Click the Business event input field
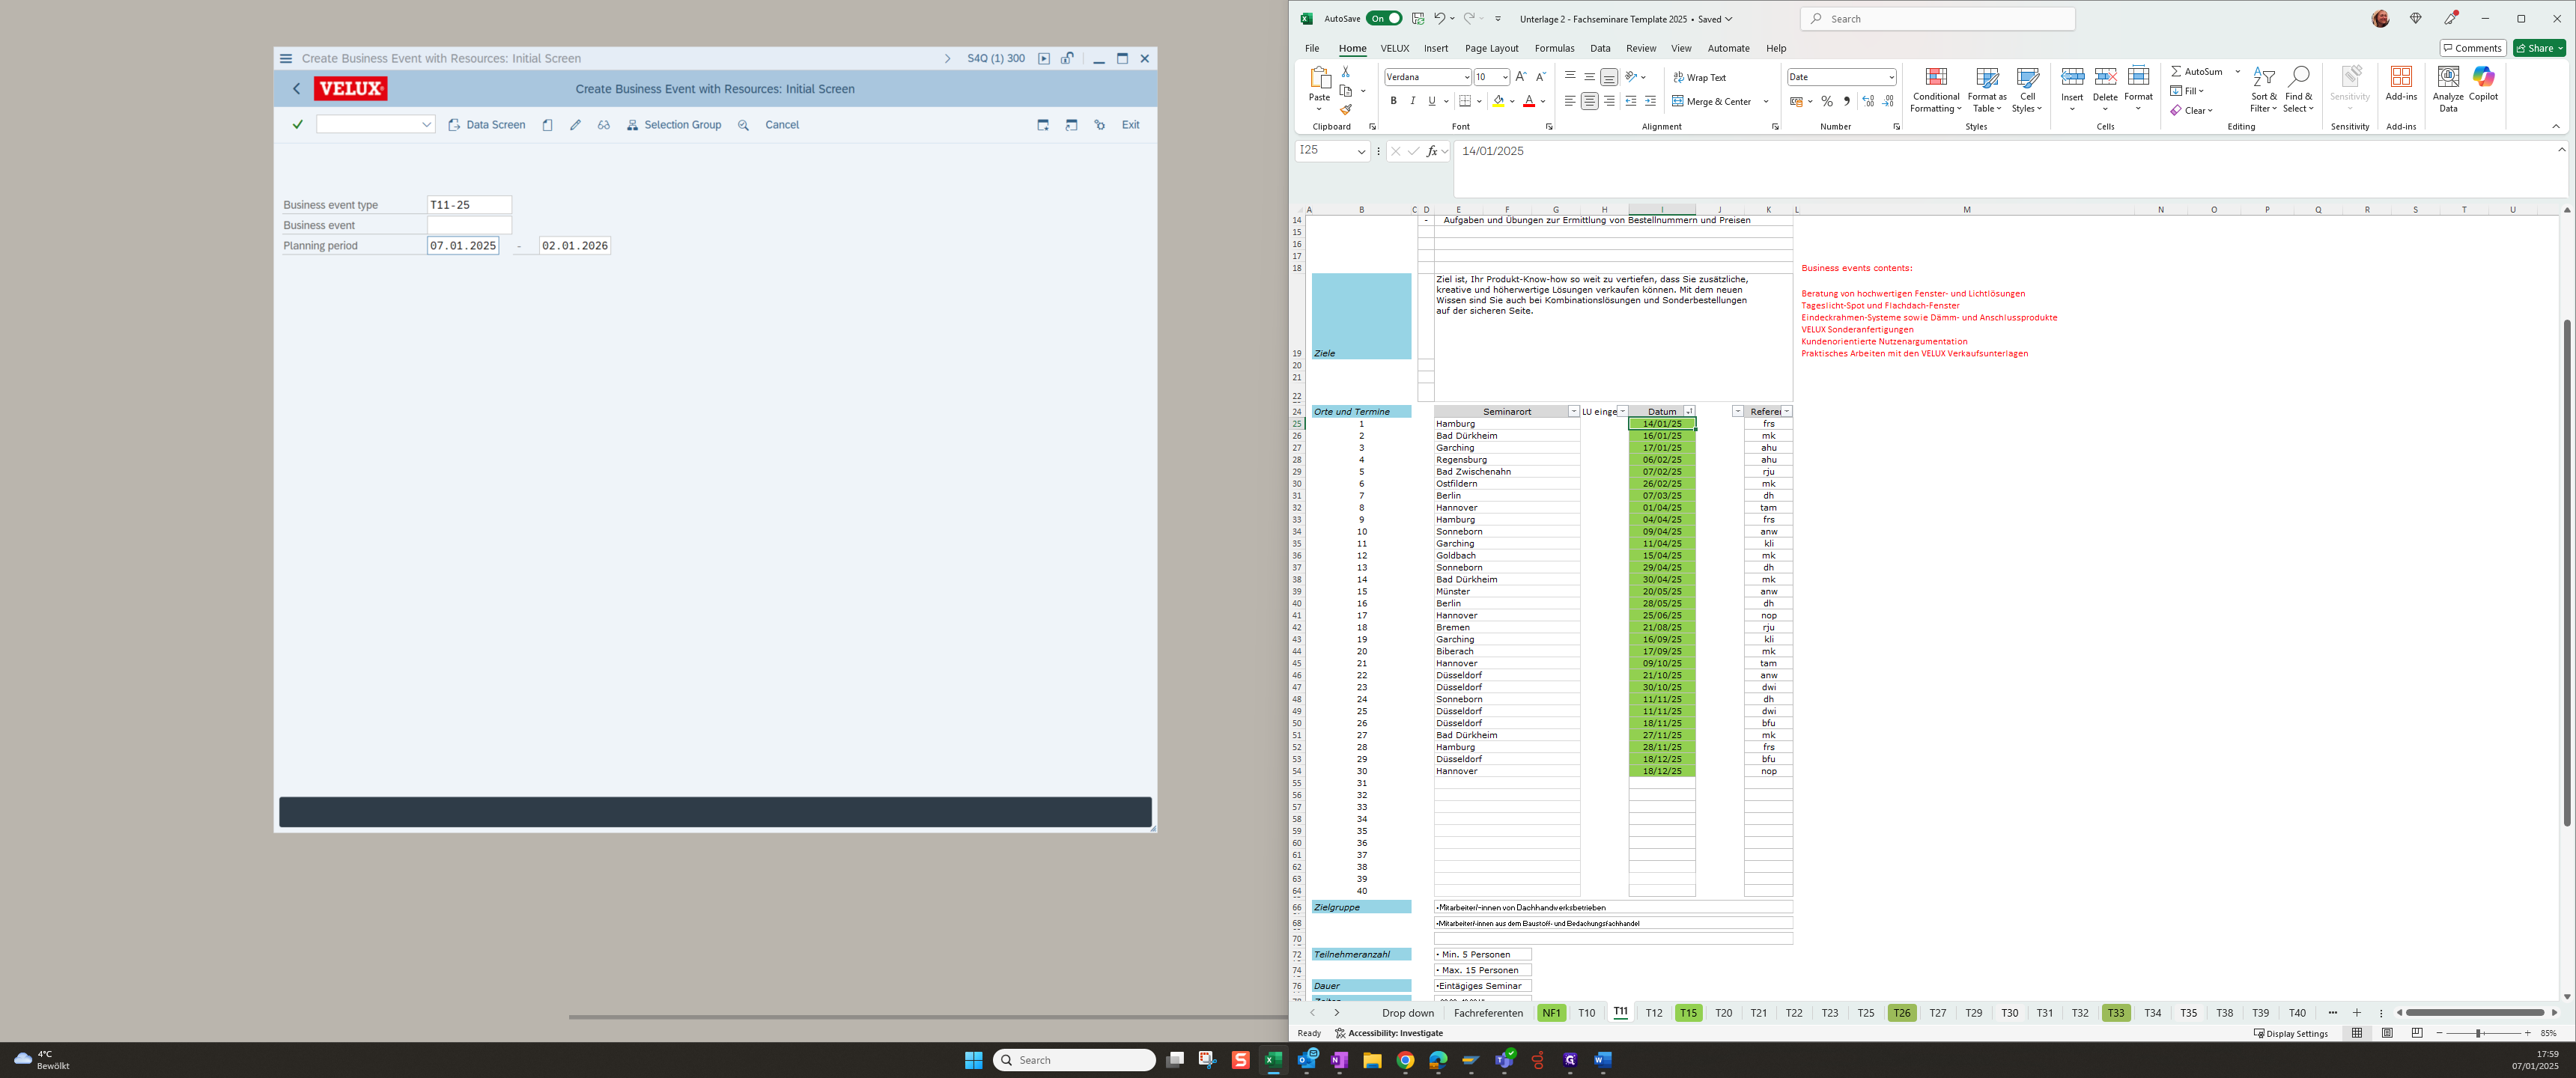The height and width of the screenshot is (1078, 2576). point(469,225)
